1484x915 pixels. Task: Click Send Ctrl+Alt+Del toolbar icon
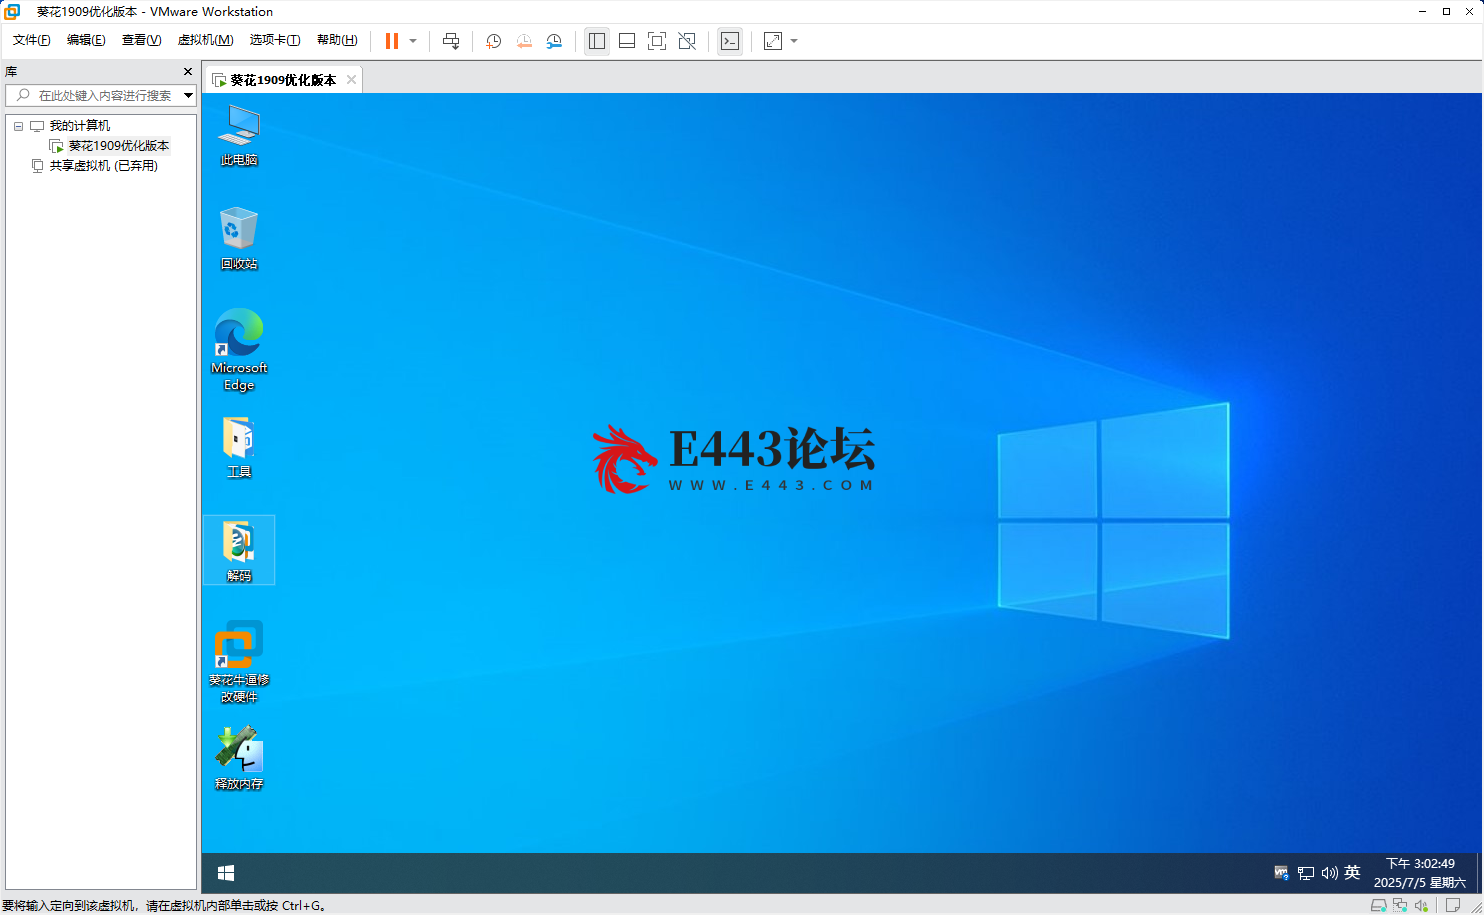(451, 41)
